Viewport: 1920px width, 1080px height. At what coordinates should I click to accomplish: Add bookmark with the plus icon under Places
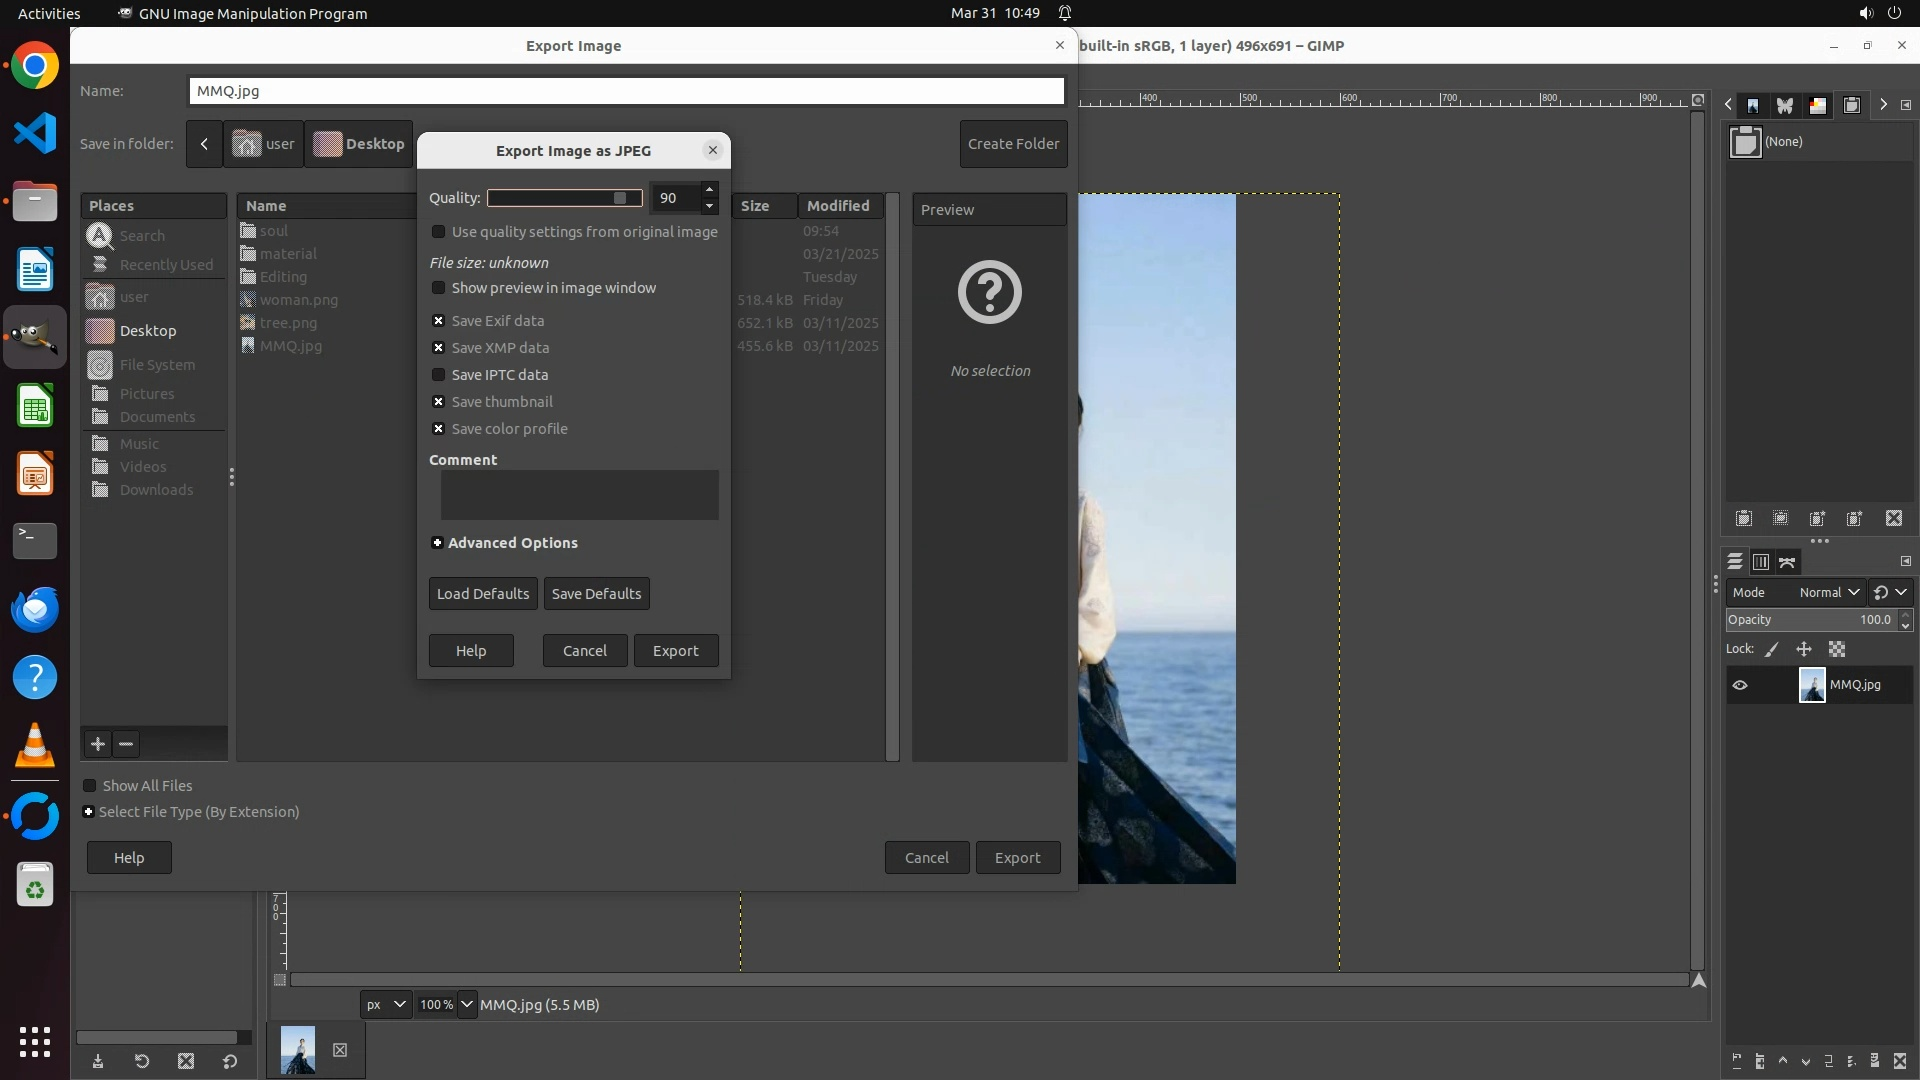98,744
